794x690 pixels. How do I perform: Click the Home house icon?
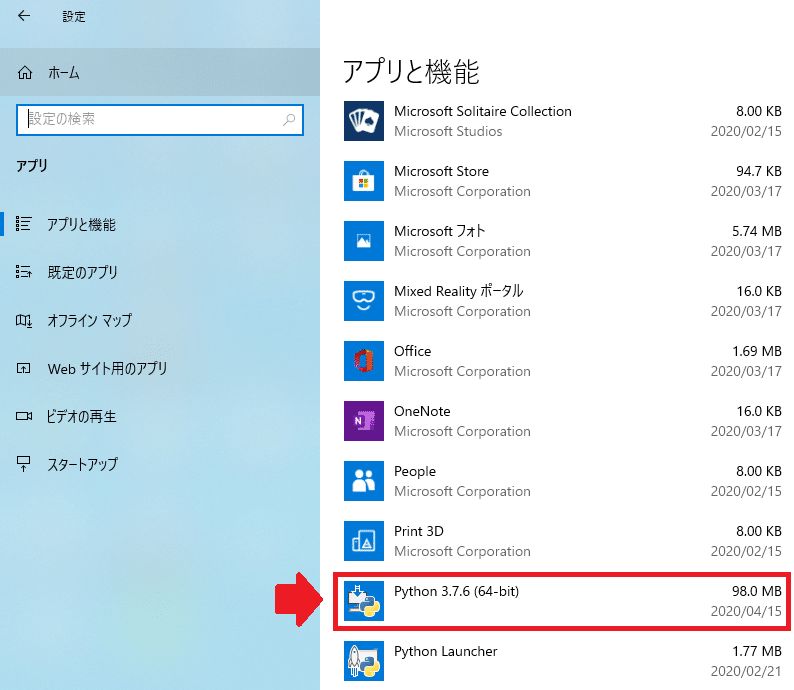pos(25,73)
